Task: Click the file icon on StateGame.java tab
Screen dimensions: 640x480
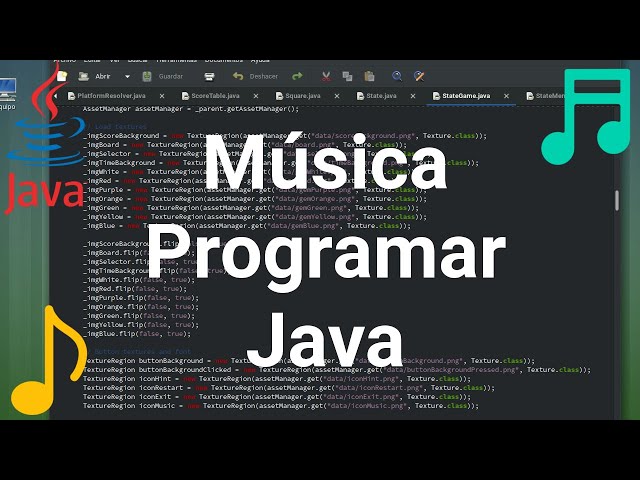Action: pos(436,96)
